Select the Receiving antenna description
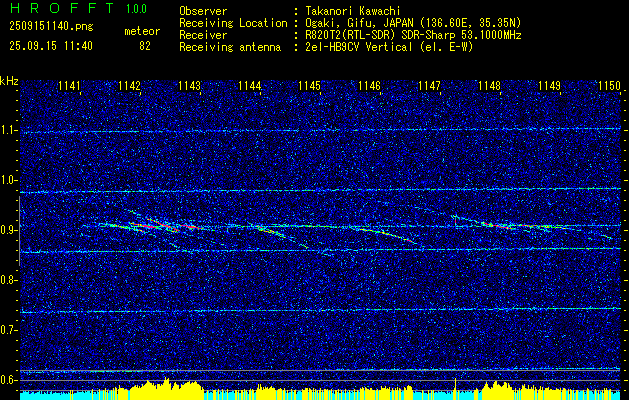 [389, 47]
